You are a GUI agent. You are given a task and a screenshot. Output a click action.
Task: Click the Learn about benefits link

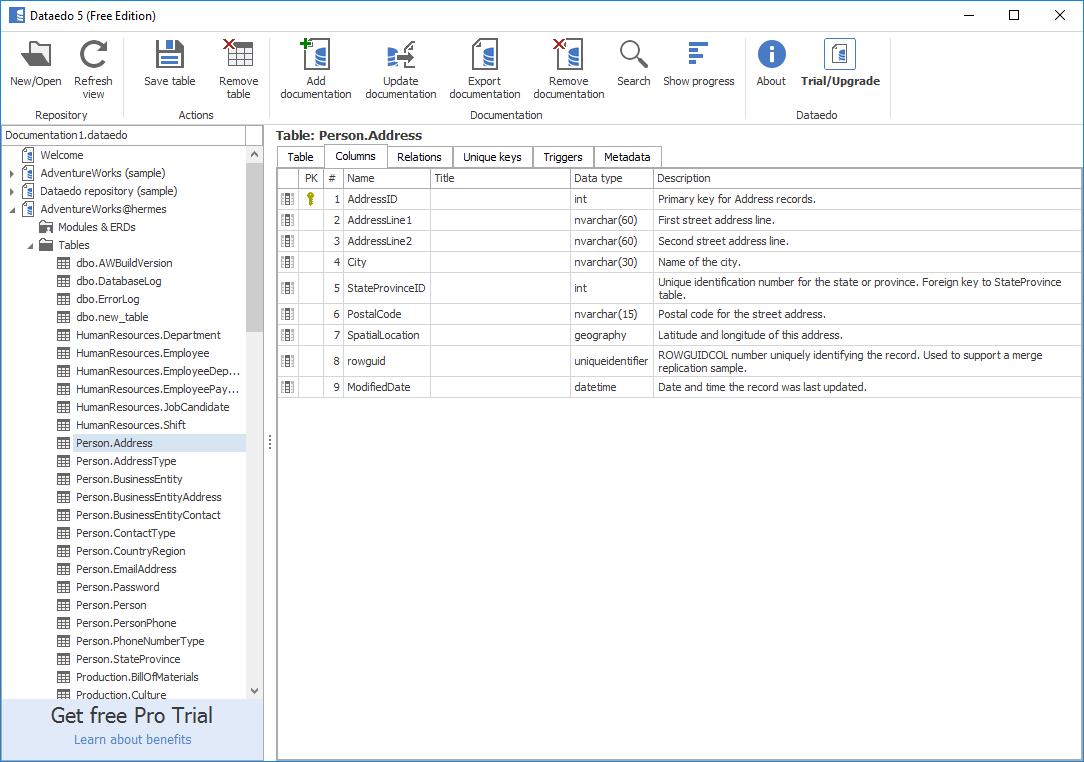coord(132,740)
